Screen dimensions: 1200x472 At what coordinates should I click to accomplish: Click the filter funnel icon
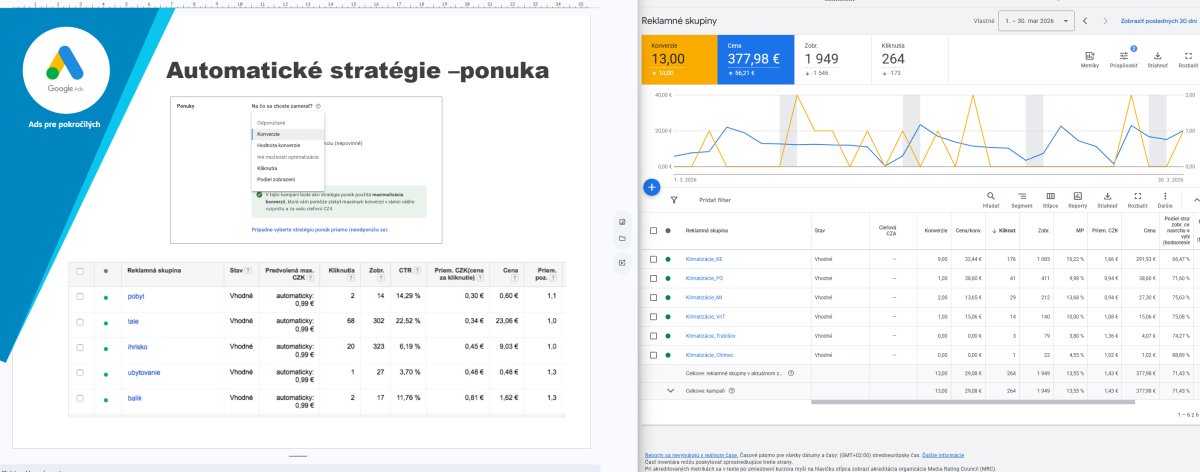(674, 200)
